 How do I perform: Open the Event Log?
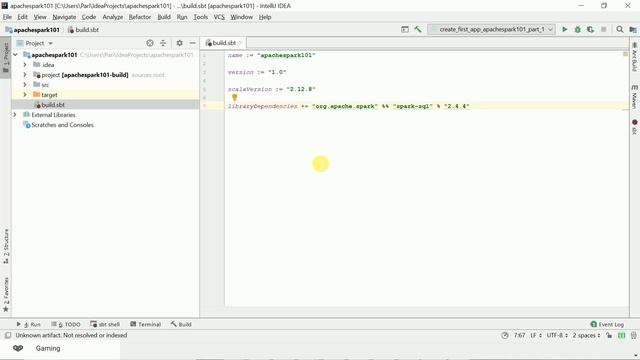tap(607, 324)
